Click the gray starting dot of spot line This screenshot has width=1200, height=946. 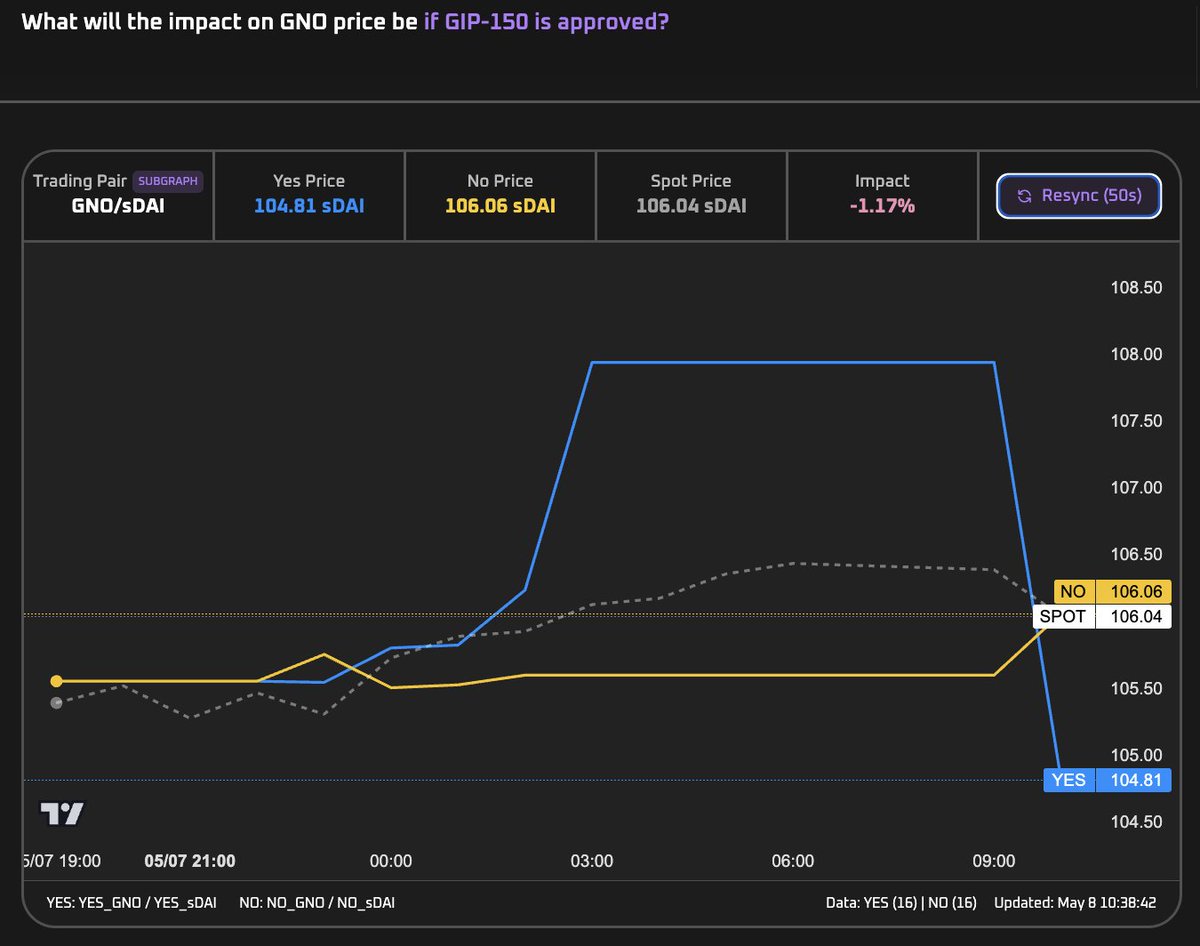point(56,703)
